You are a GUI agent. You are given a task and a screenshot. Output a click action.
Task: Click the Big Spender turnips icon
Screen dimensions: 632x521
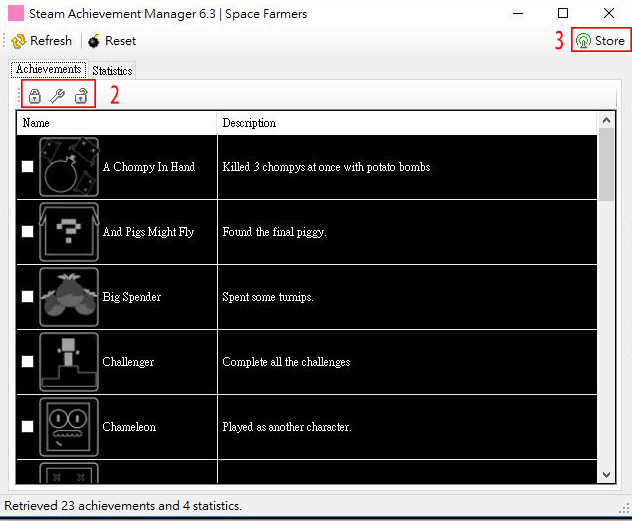pyautogui.click(x=69, y=297)
